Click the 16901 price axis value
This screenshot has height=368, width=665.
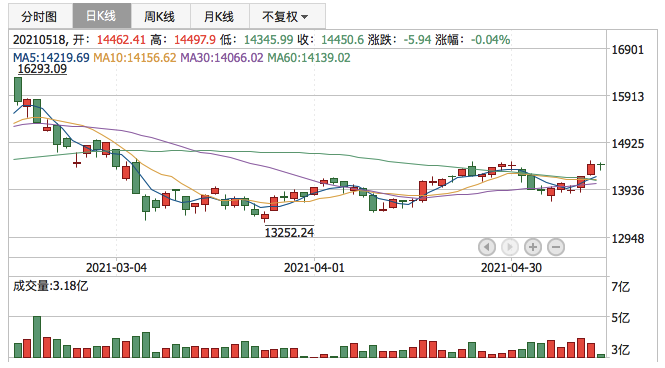coord(627,50)
